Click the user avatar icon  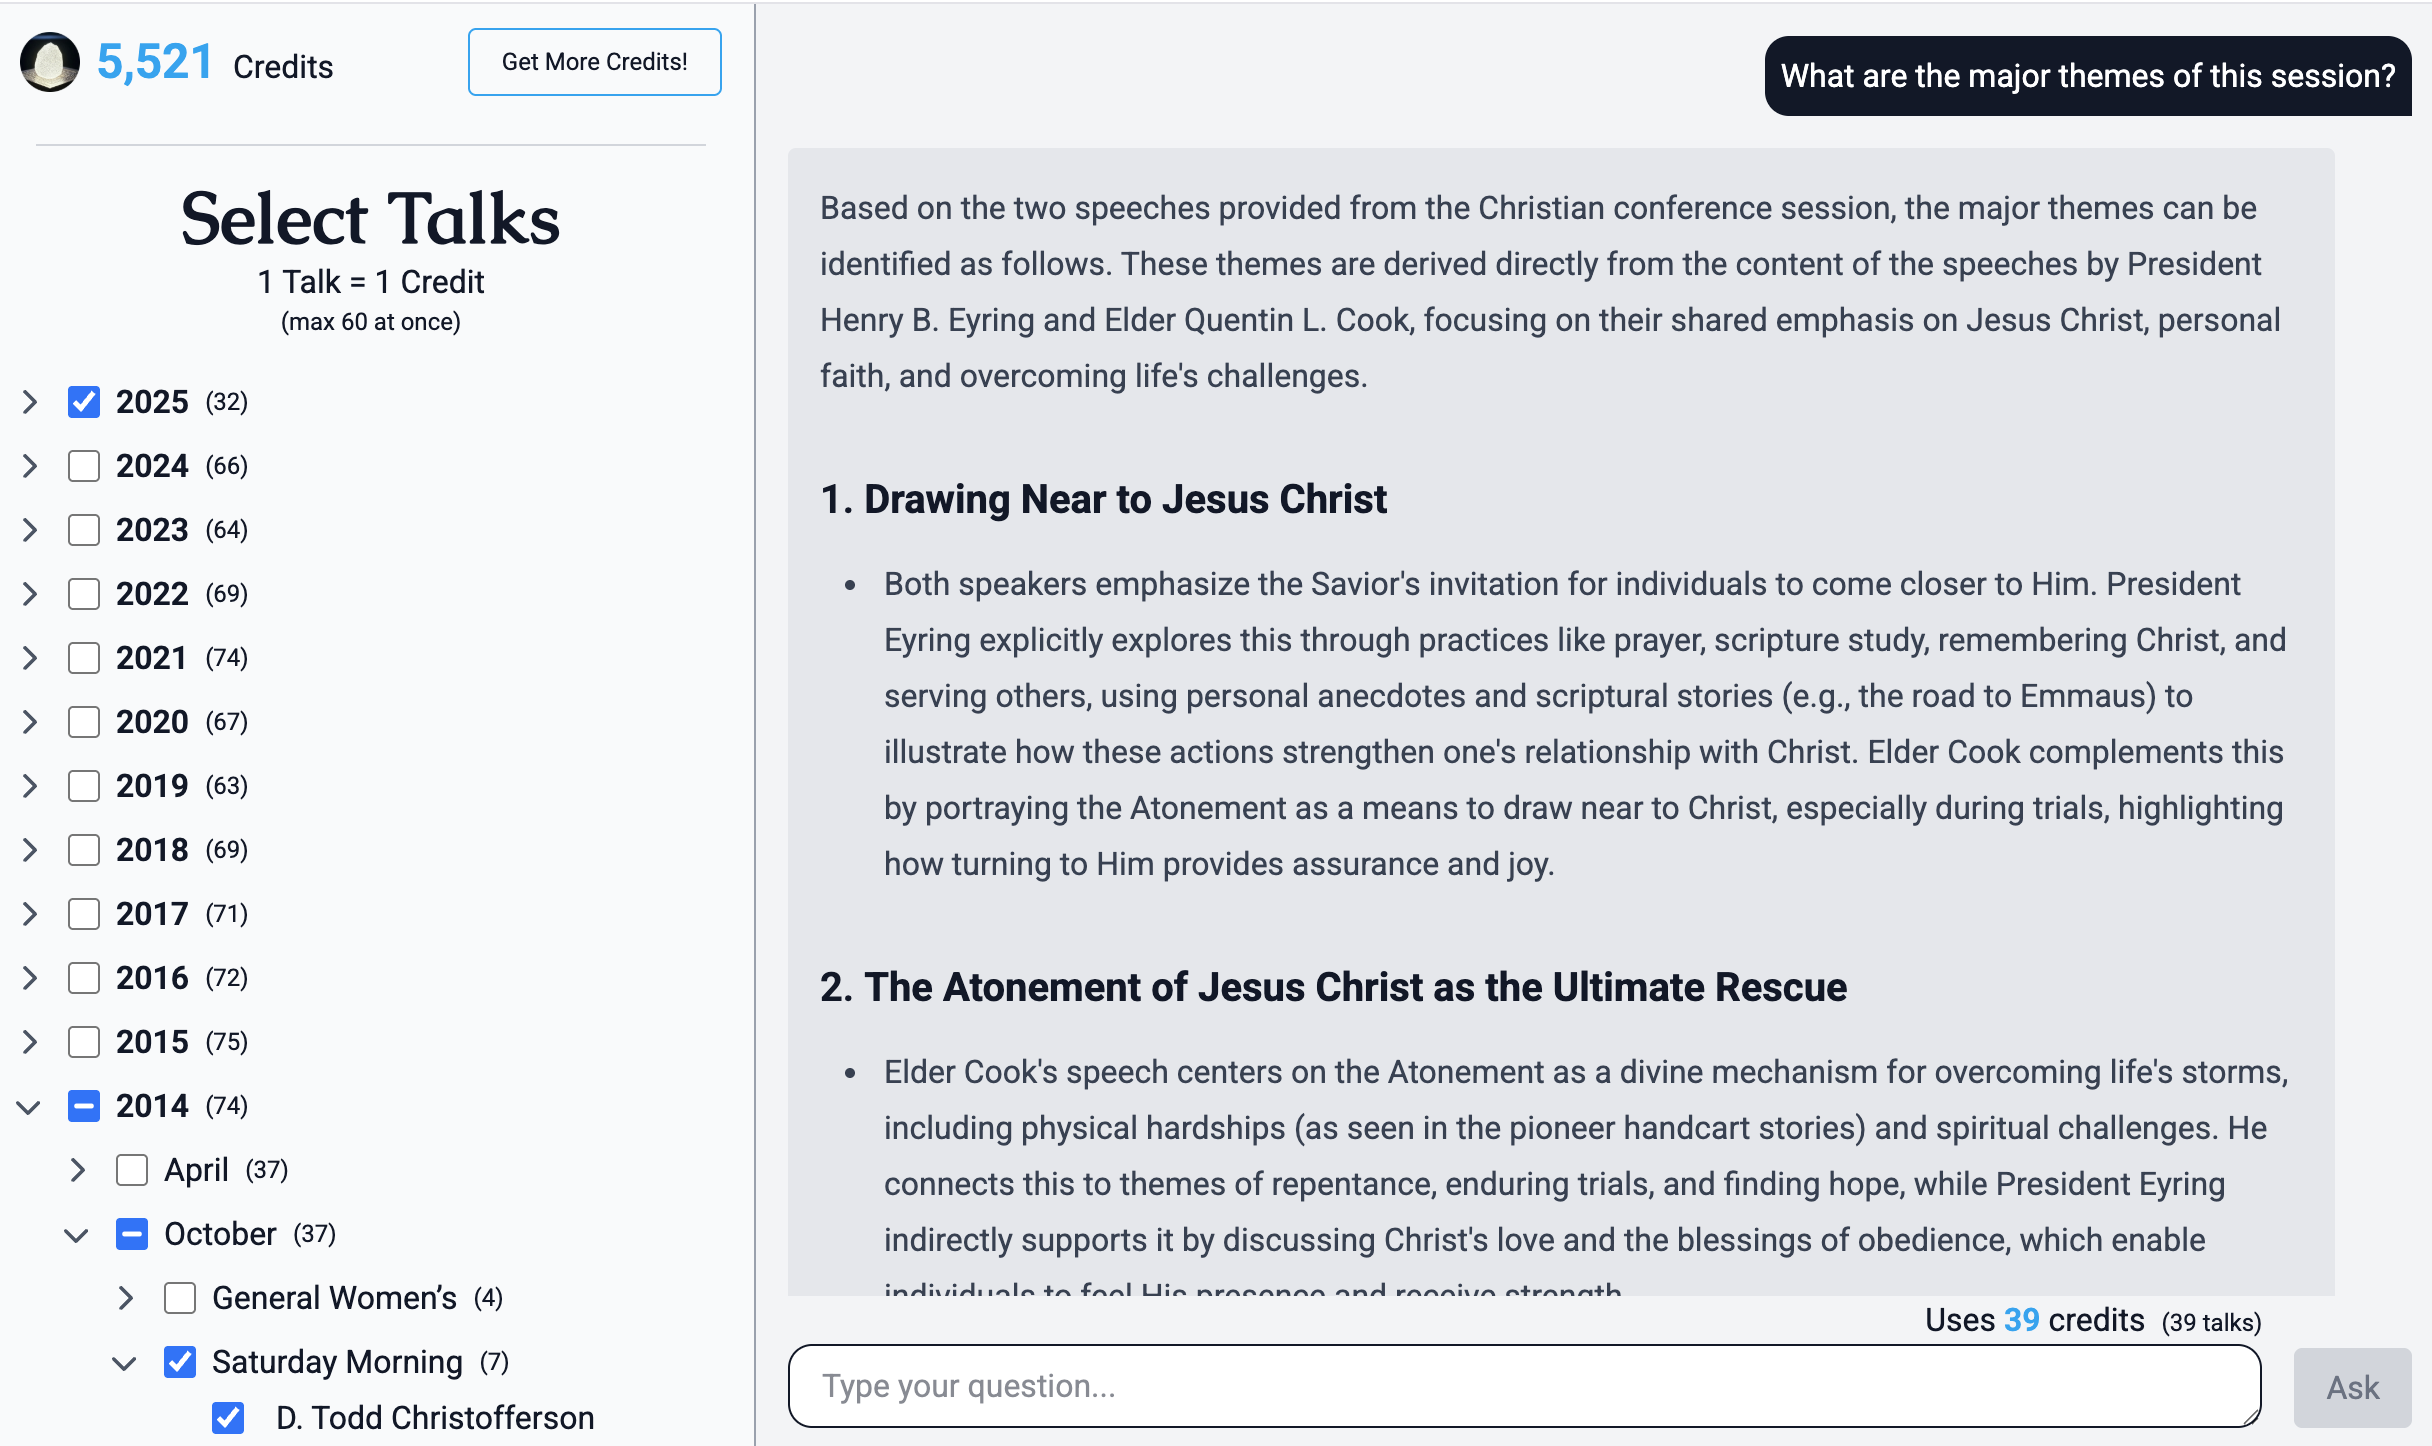pos(50,62)
